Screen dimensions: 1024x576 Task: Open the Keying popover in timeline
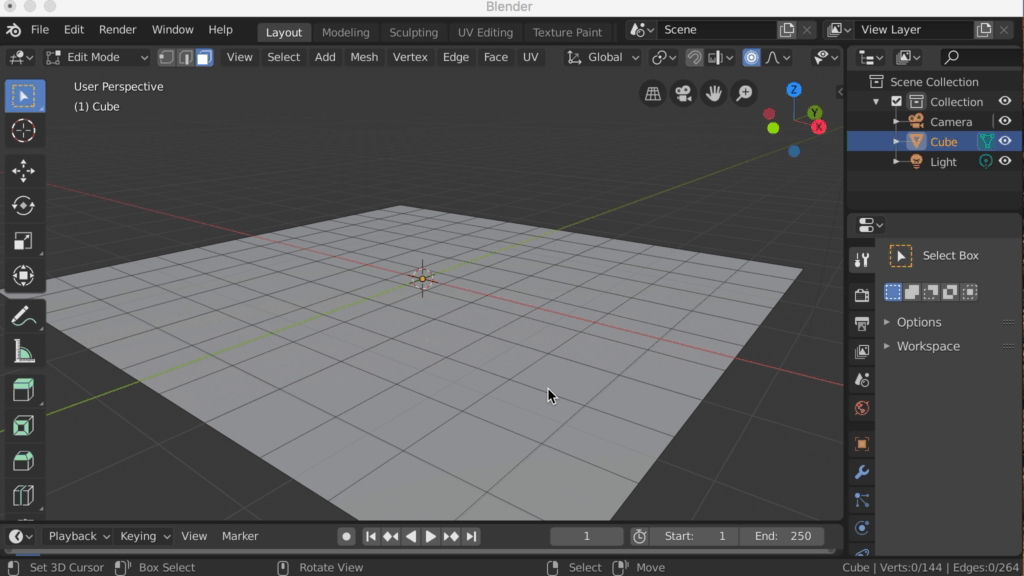tap(145, 536)
